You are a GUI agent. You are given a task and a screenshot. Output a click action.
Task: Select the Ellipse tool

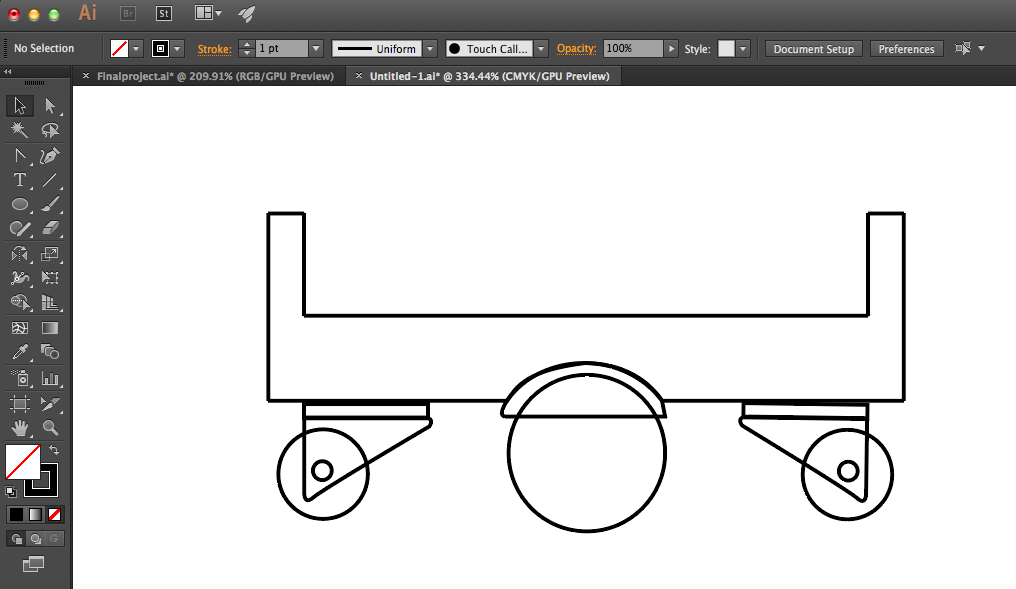pos(19,205)
